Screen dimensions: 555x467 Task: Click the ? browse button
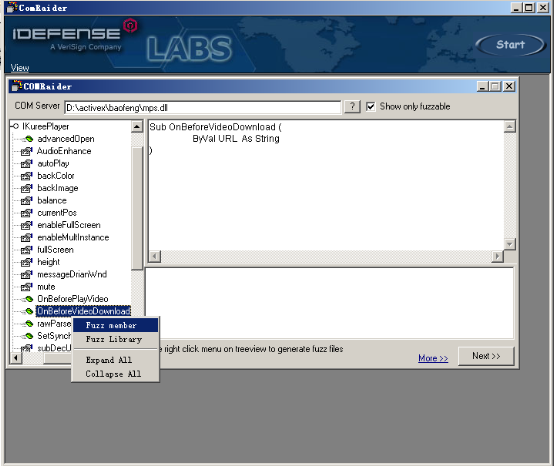coord(352,107)
